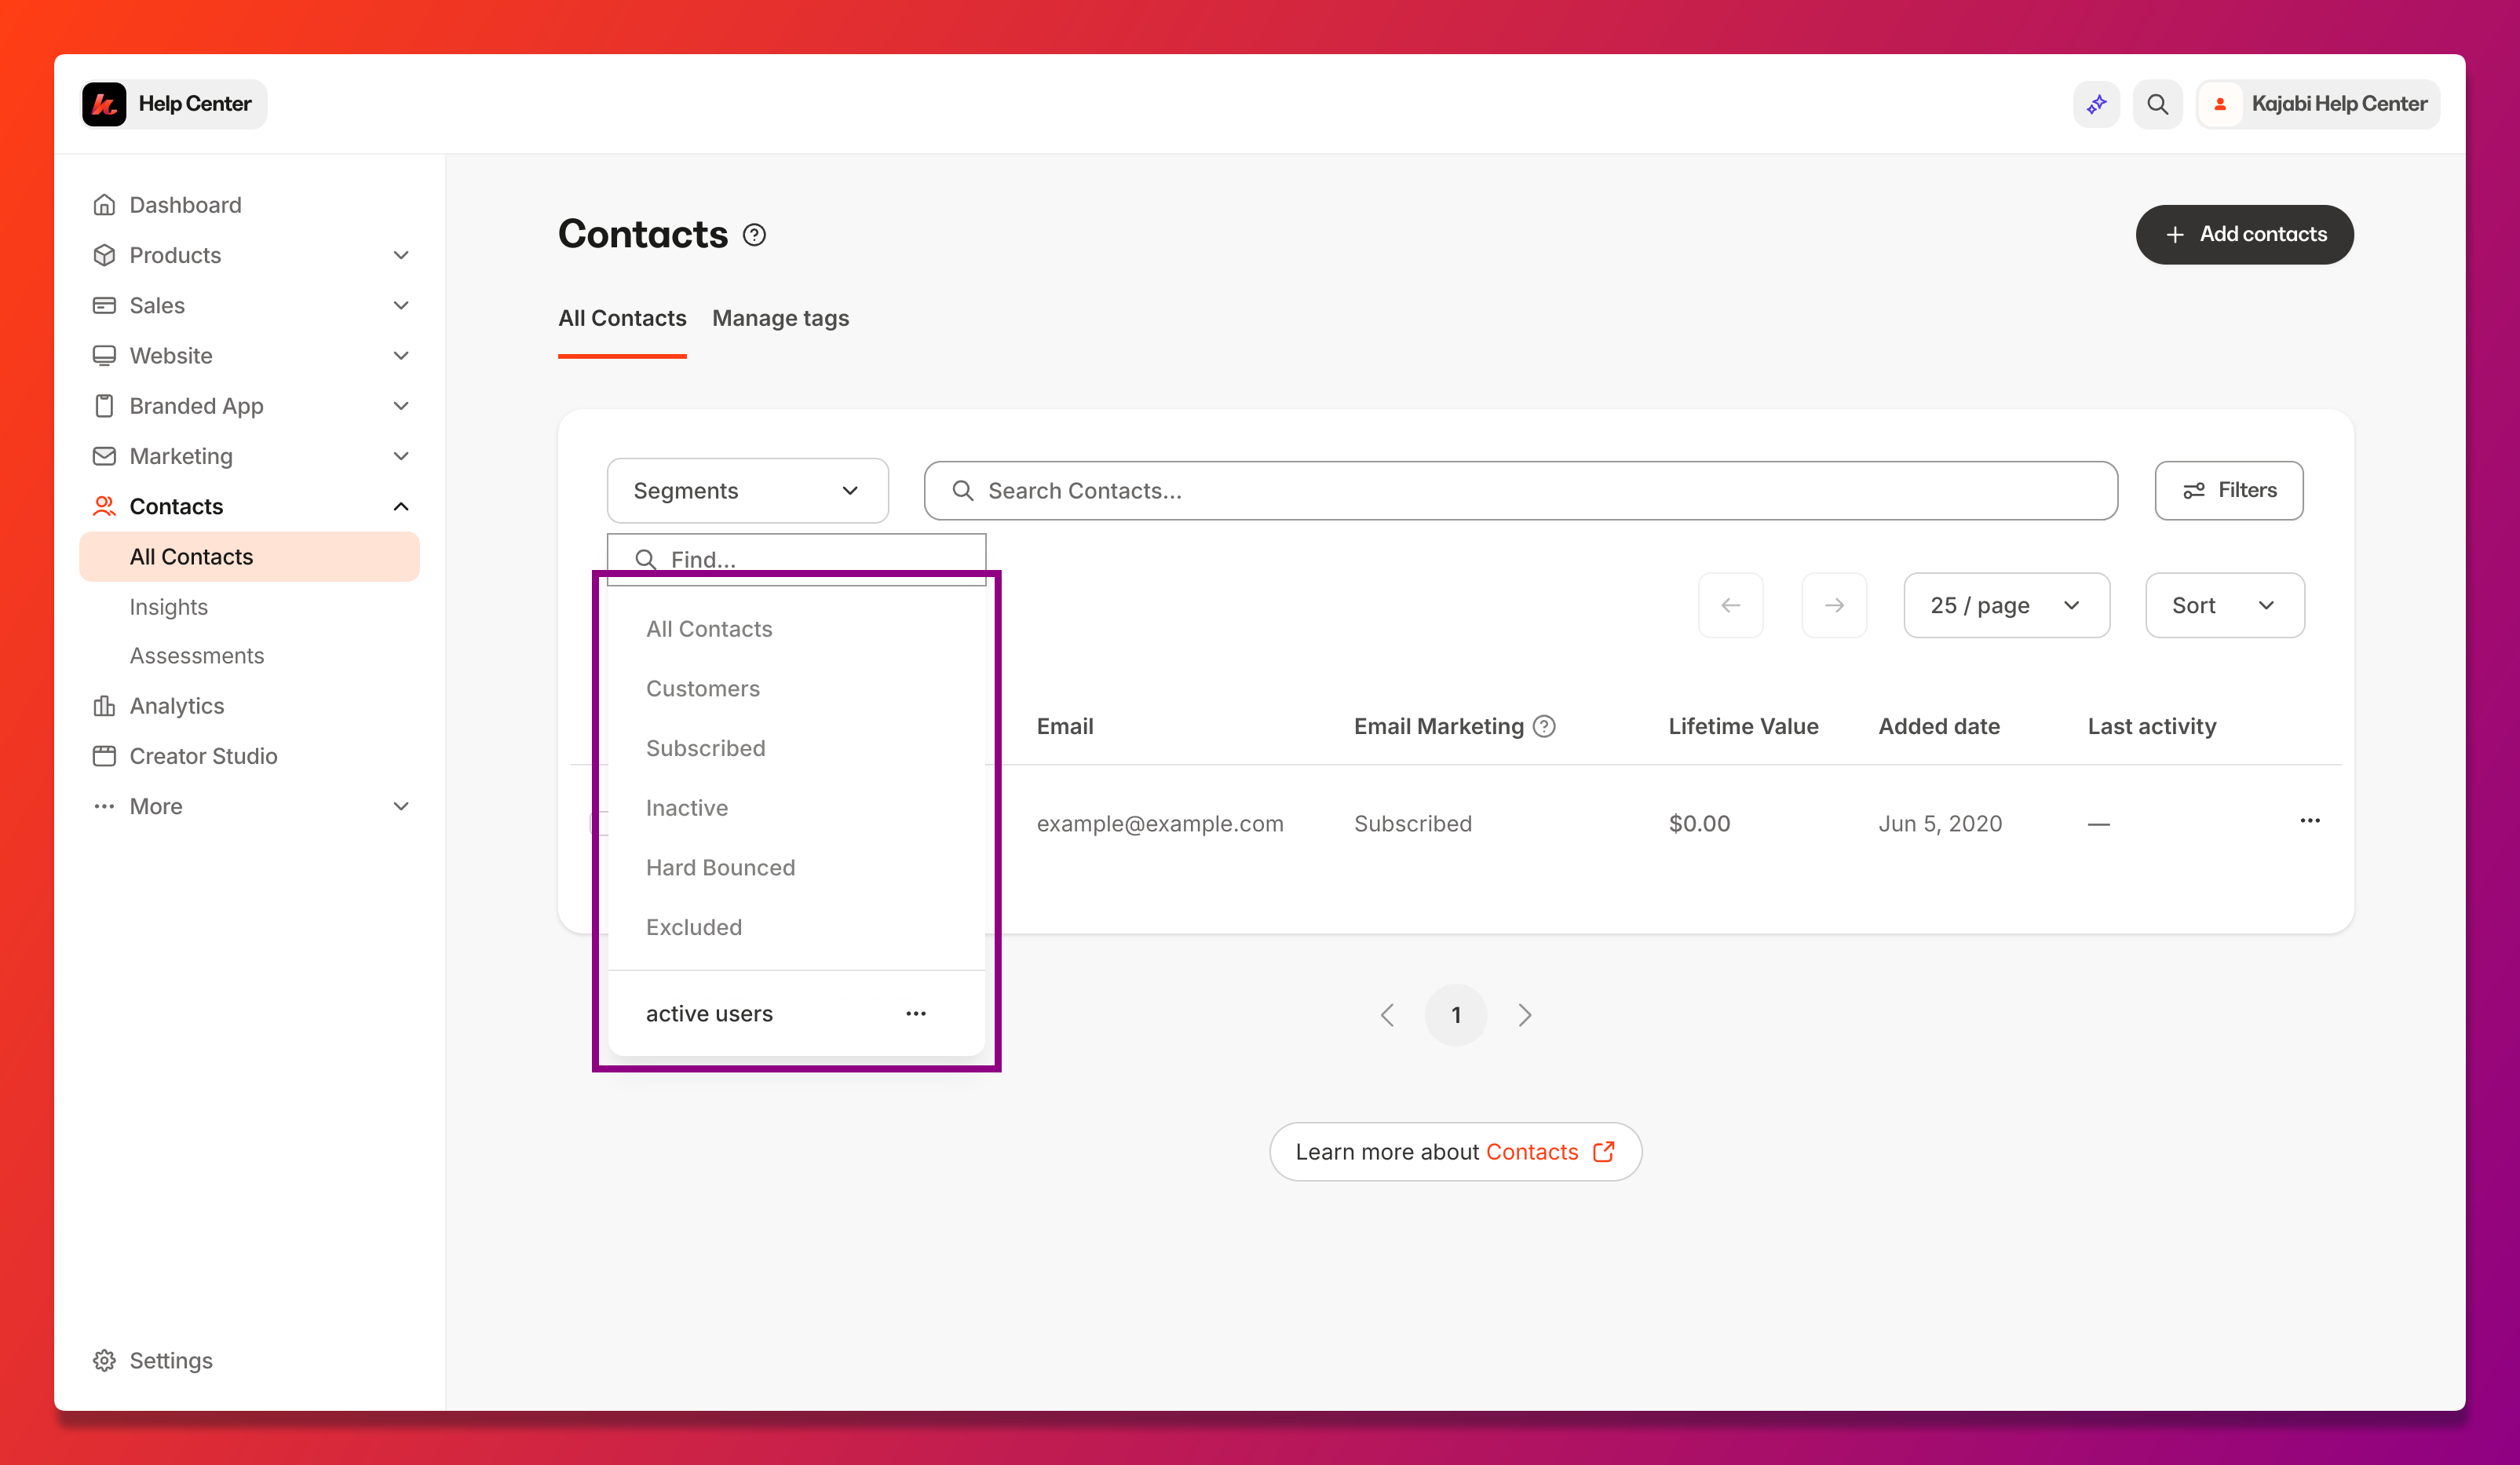Open the Learn more about Contacts link
The width and height of the screenshot is (2520, 1465).
coord(1456,1152)
